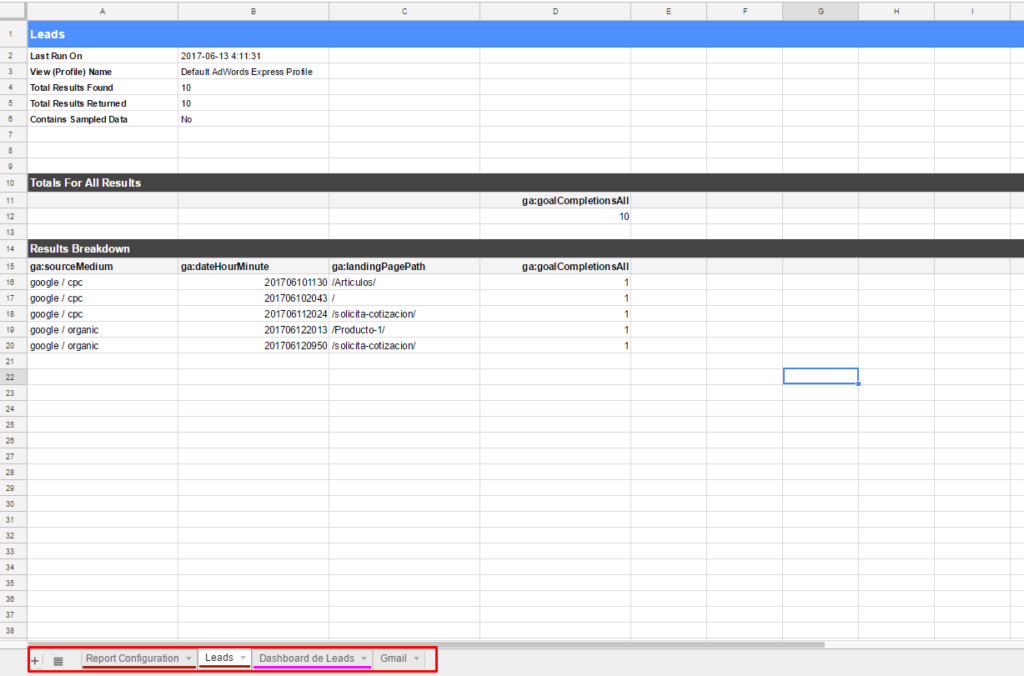Click the 'Totals For All Results' heading

click(86, 183)
